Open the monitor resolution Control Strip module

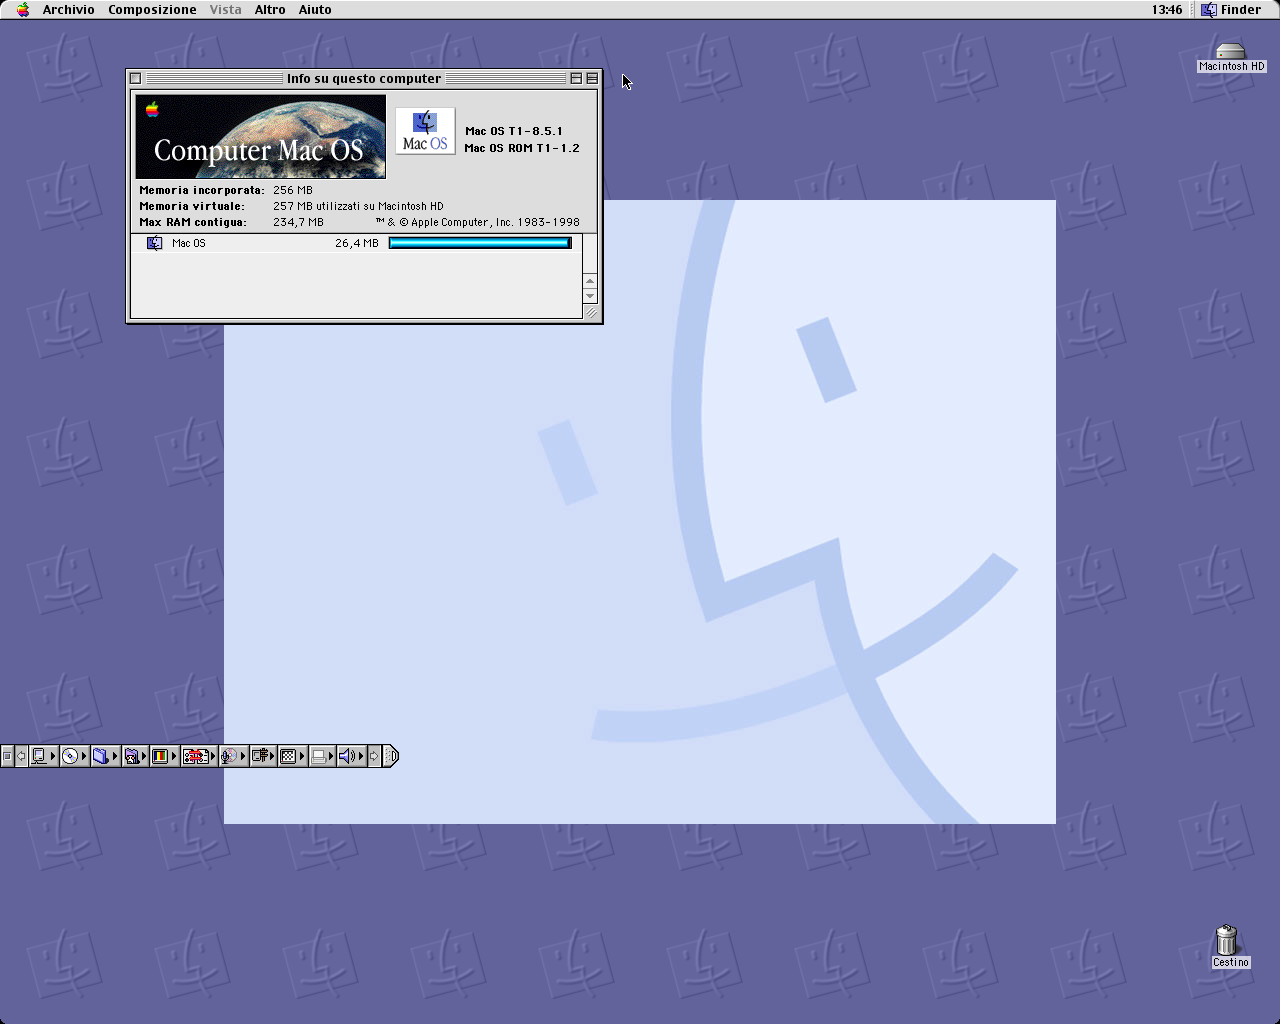pos(293,756)
